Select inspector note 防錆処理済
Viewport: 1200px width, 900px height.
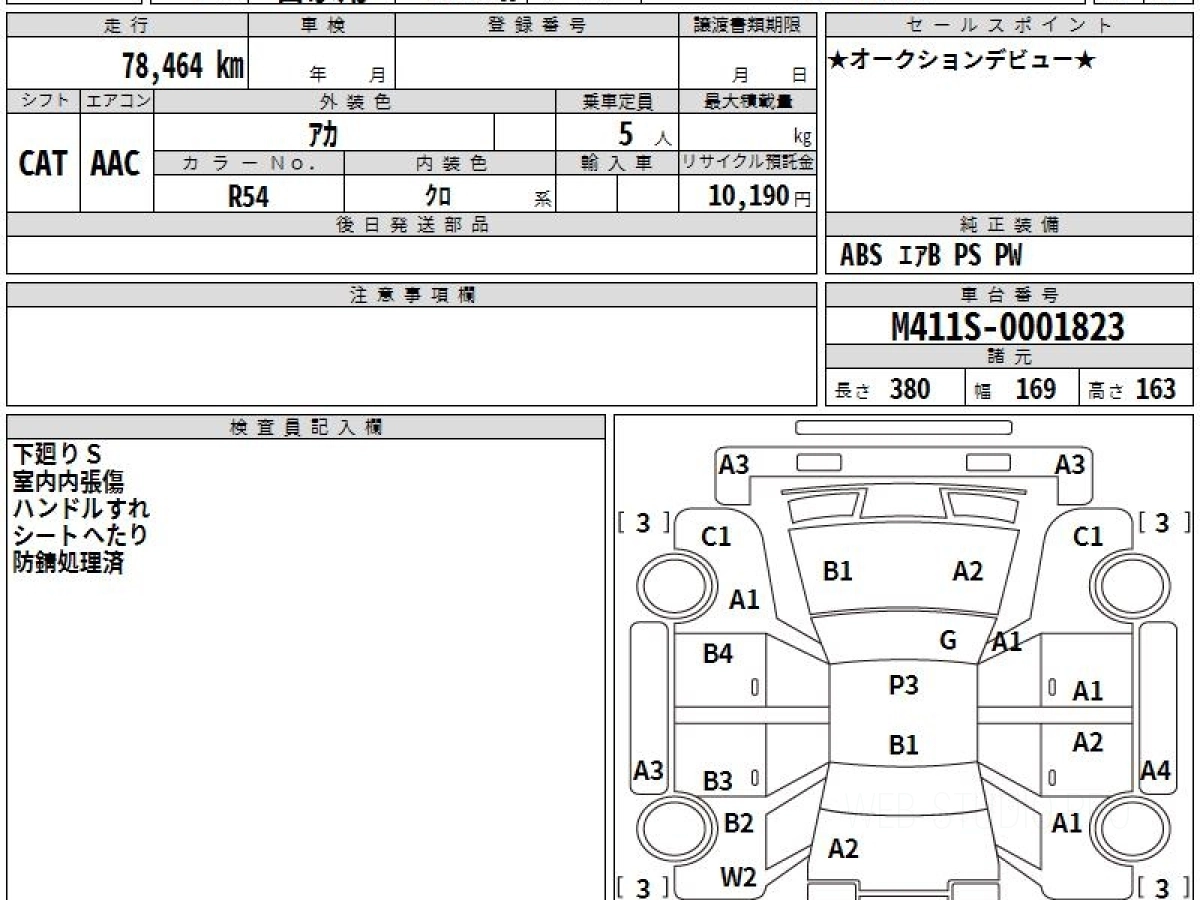[x=69, y=562]
